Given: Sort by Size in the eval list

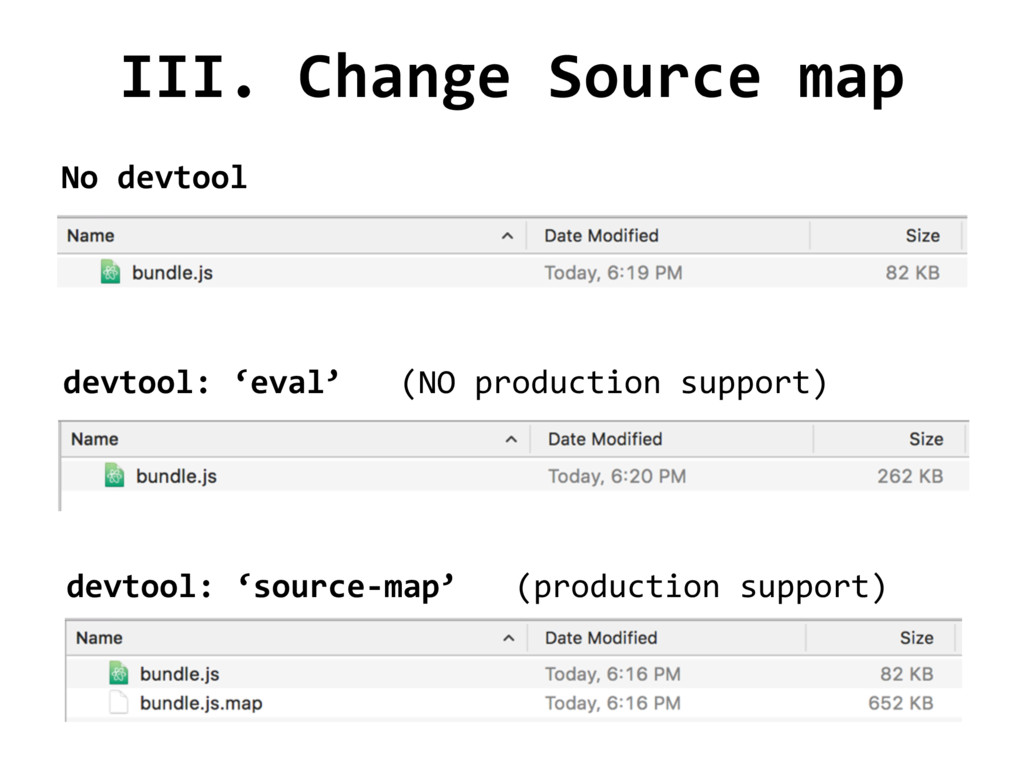Looking at the screenshot, I should (x=926, y=439).
